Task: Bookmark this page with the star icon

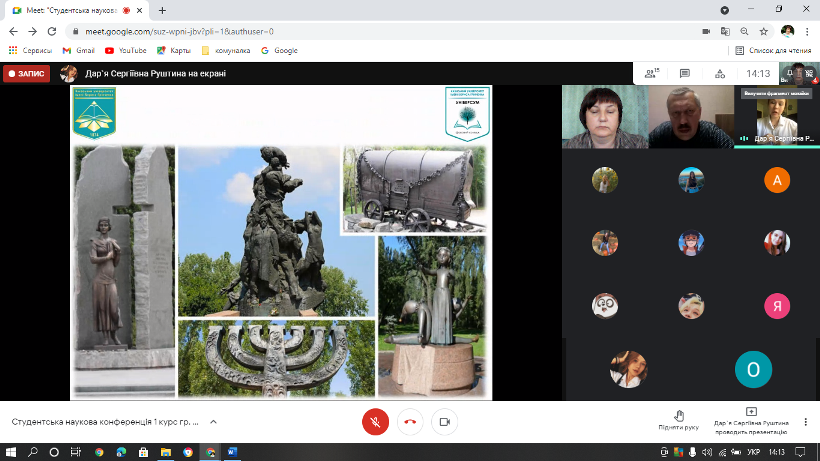Action: click(764, 31)
